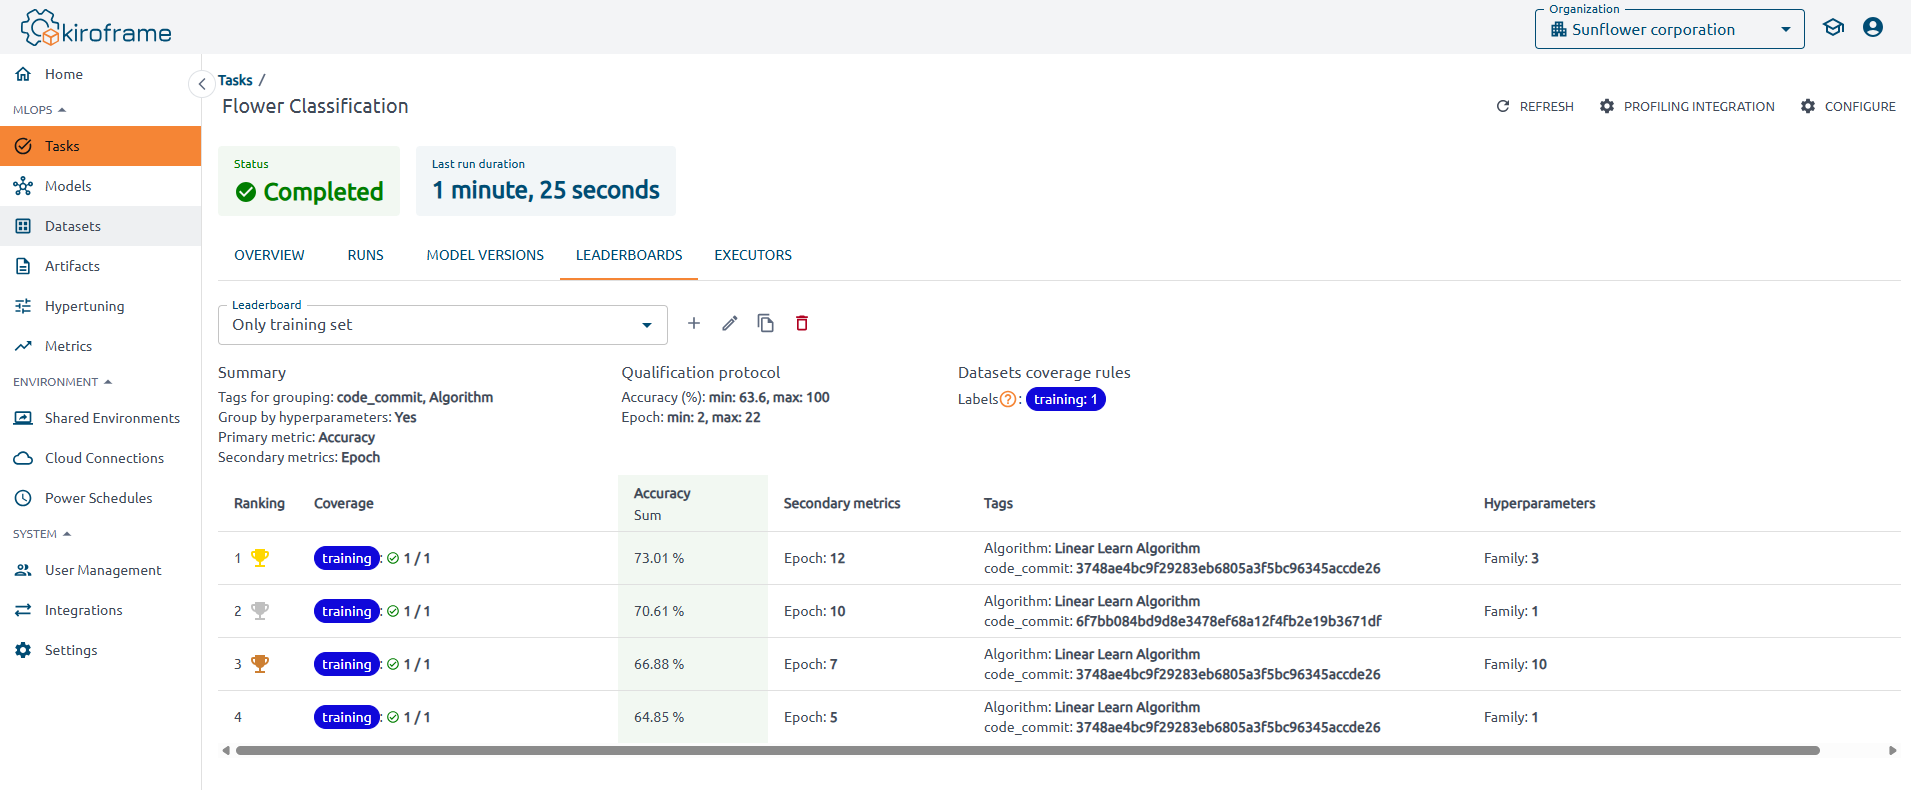Collapse the MLOPS sidebar section

tap(40, 110)
